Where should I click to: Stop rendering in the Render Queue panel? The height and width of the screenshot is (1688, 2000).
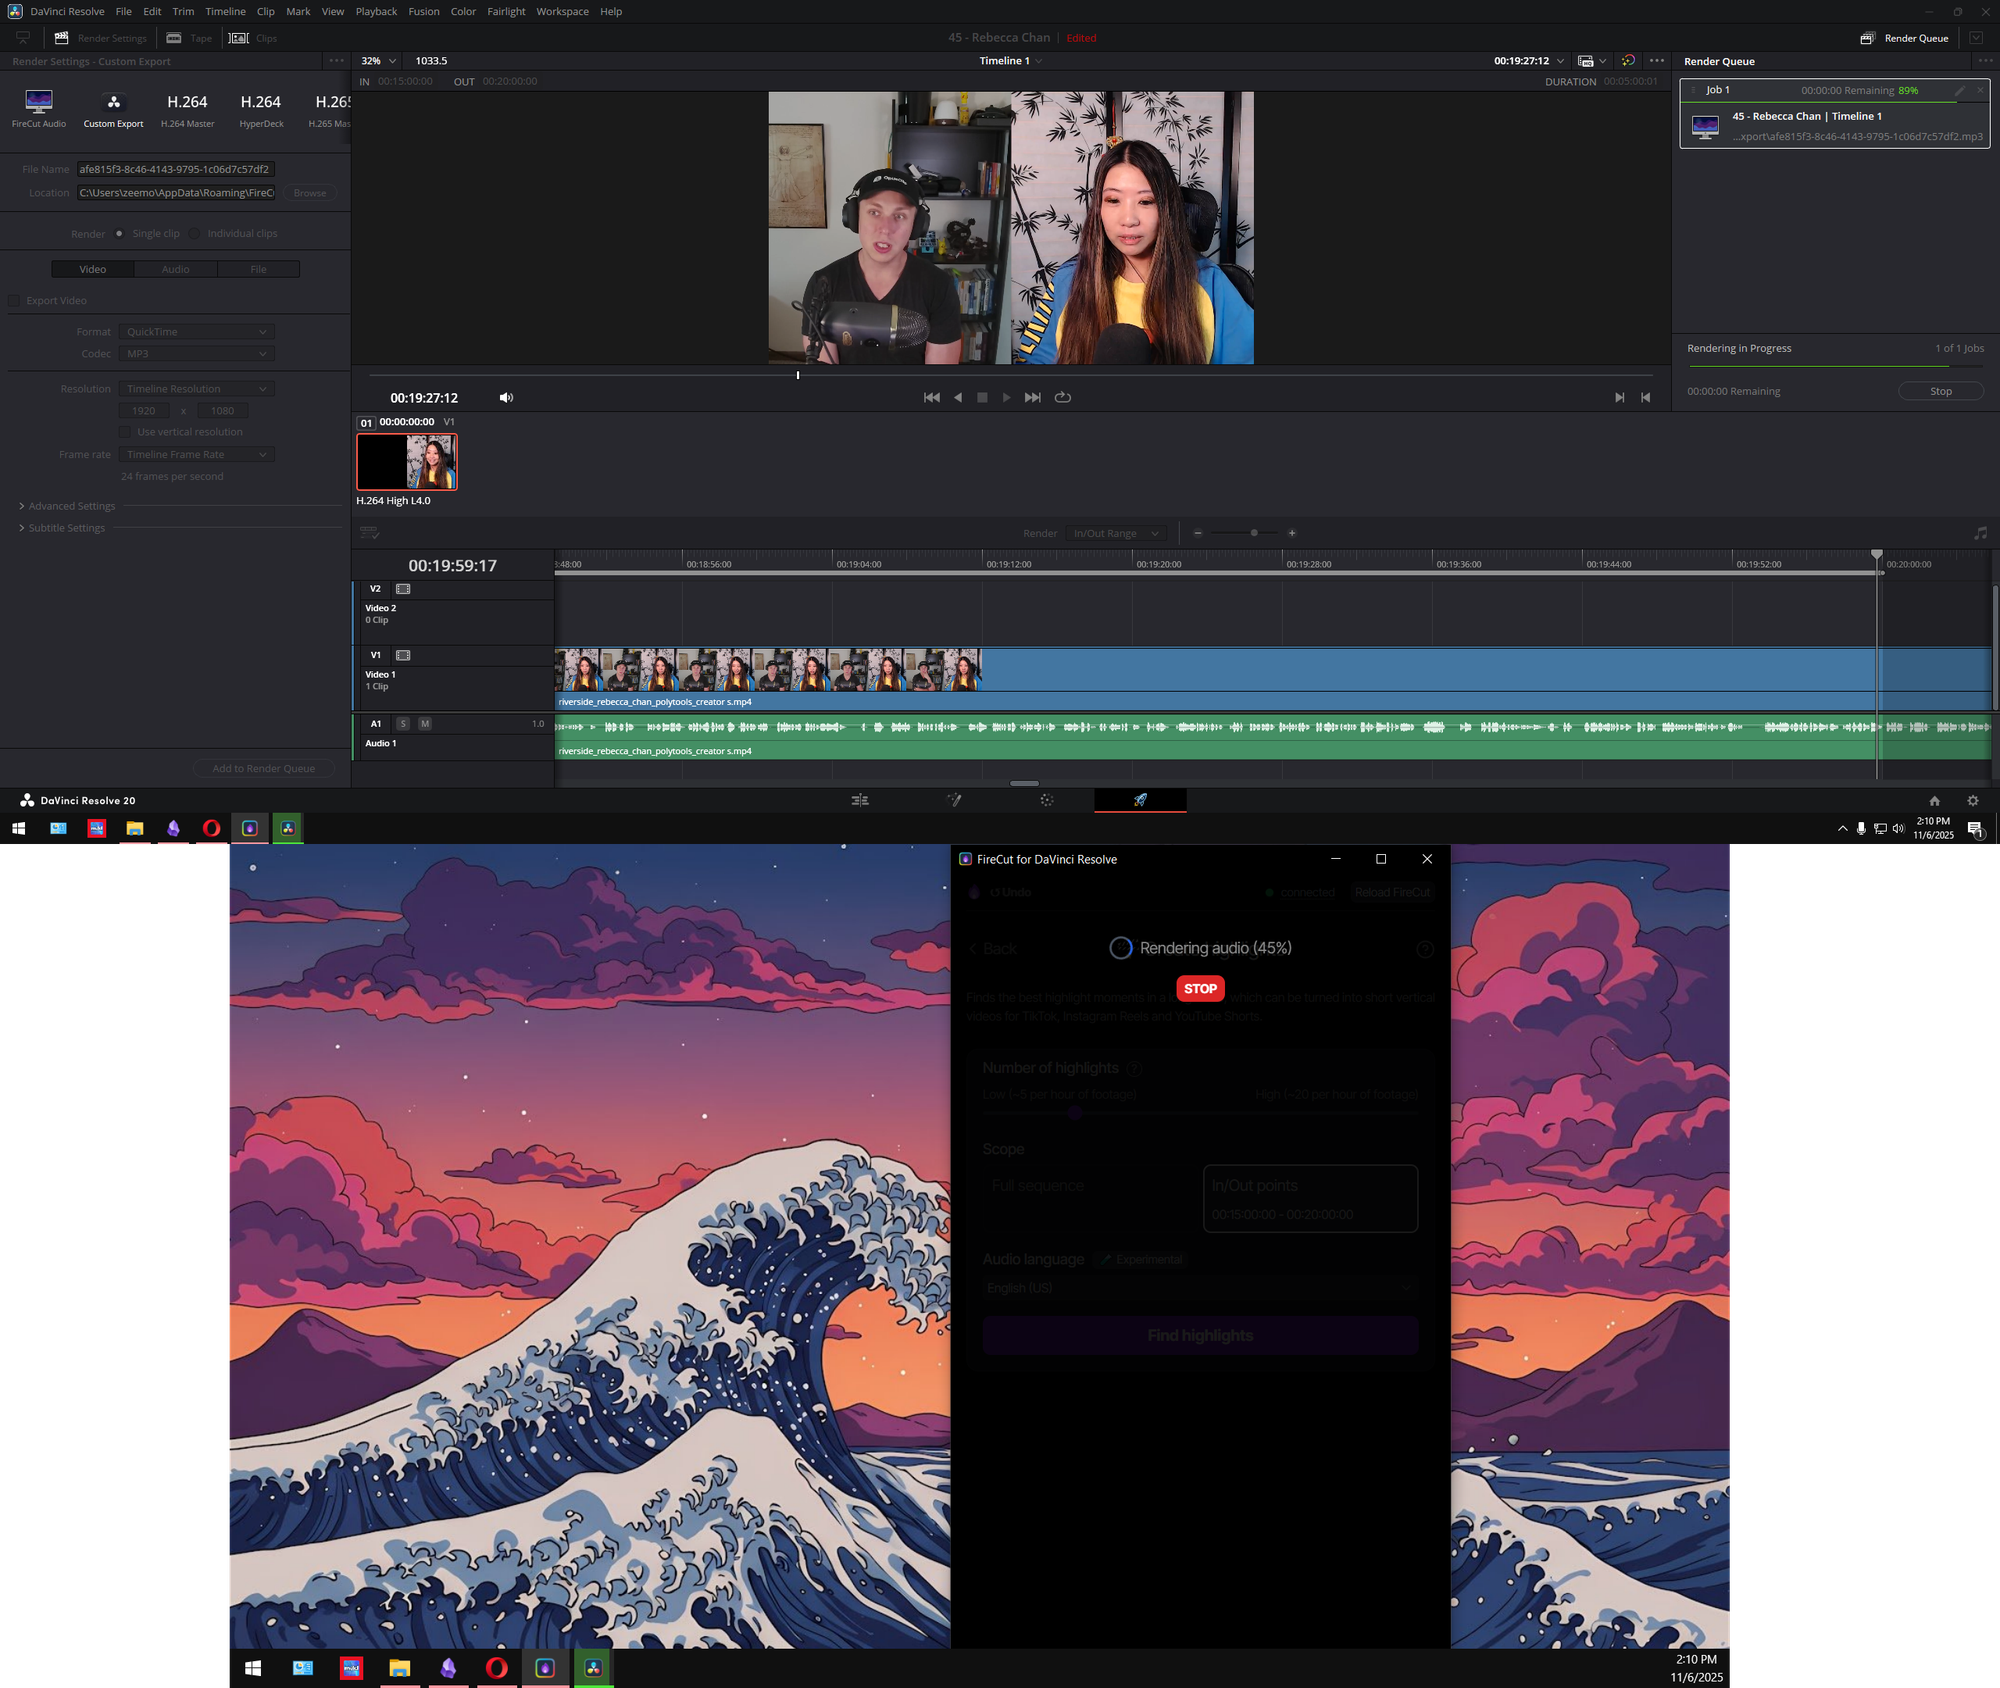1940,391
